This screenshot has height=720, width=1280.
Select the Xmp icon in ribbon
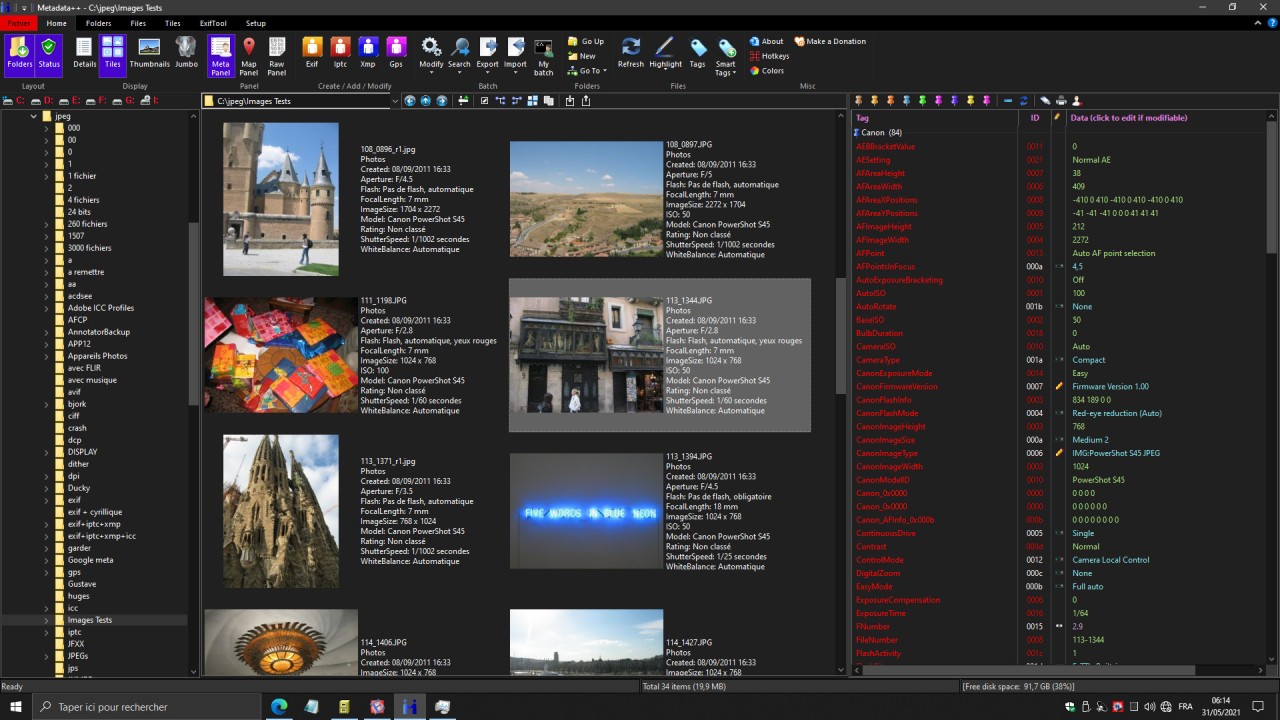coord(368,53)
